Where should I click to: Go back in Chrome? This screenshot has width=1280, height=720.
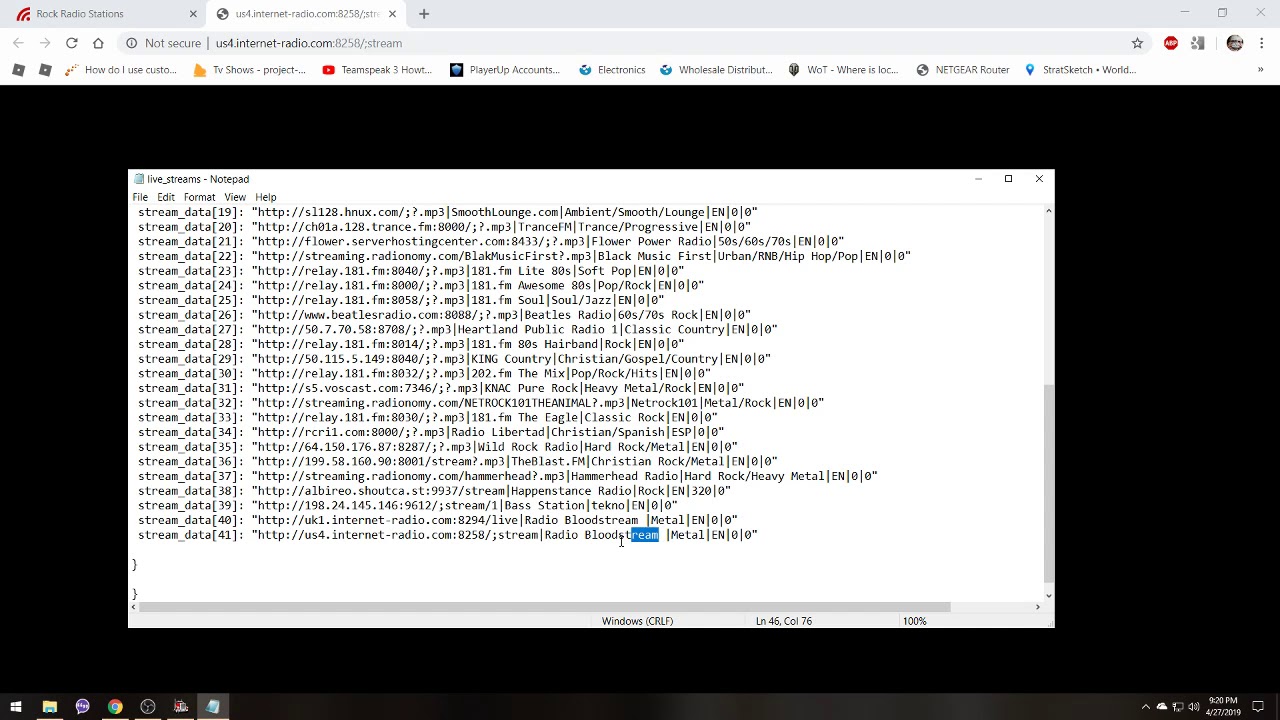pyautogui.click(x=18, y=43)
